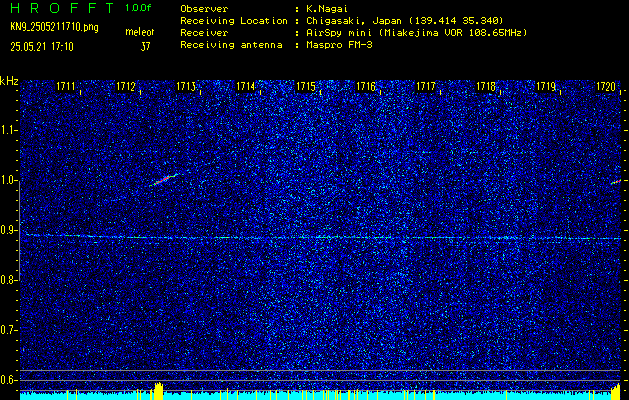Click the 1715 time marker

point(306,86)
